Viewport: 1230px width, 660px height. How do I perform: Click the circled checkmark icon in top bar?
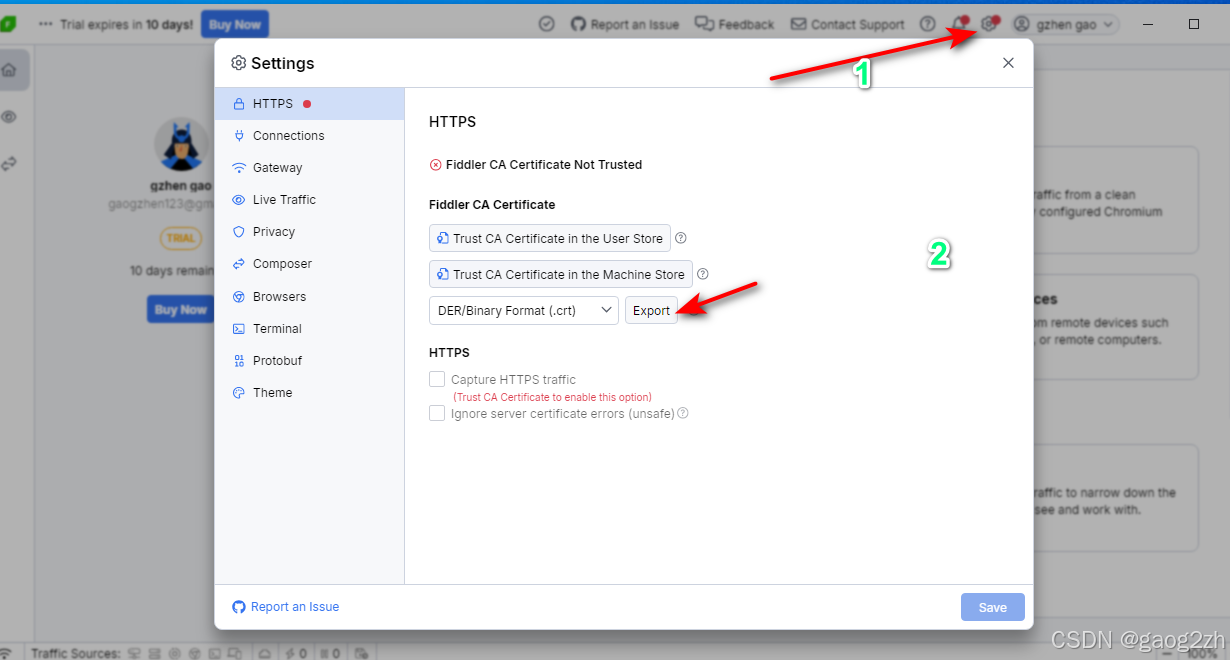coord(546,24)
